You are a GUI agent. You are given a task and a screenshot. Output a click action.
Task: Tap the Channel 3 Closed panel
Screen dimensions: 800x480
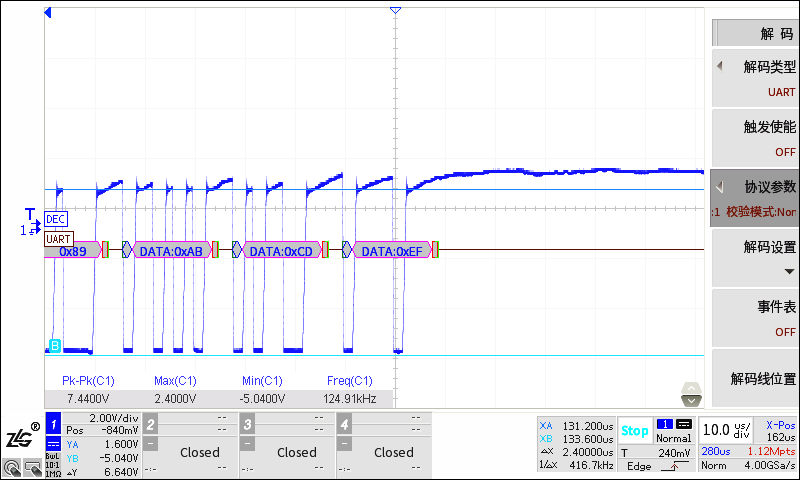287,445
